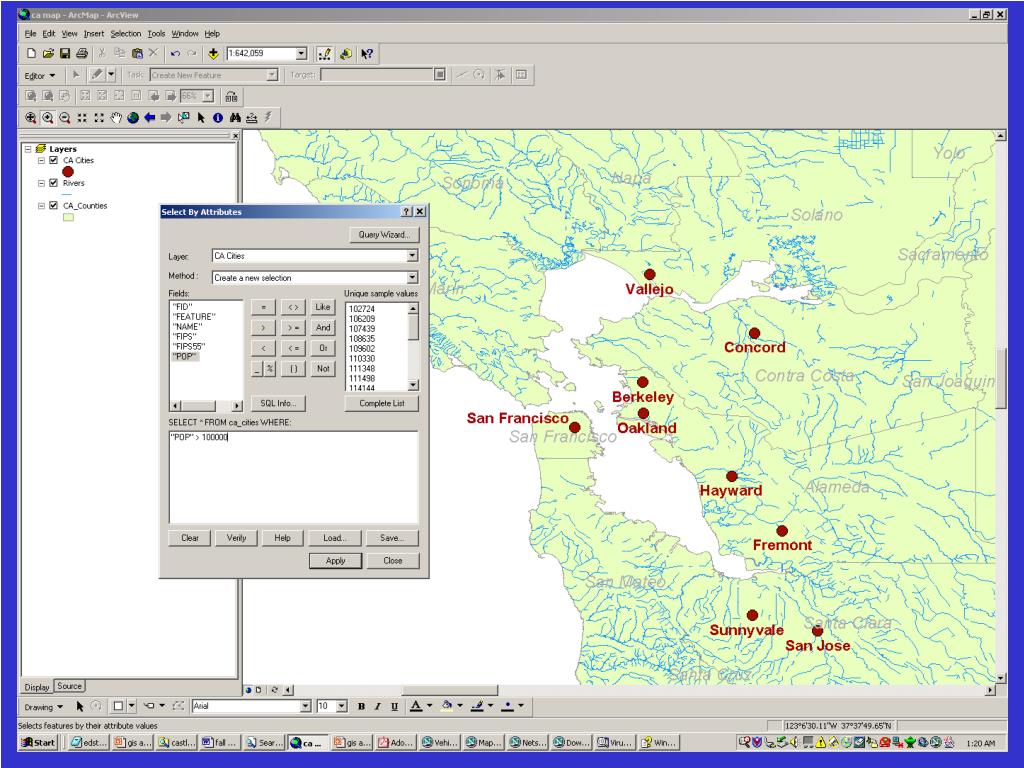The image size is (1024, 768).
Task: Open the File menu
Action: (31, 33)
